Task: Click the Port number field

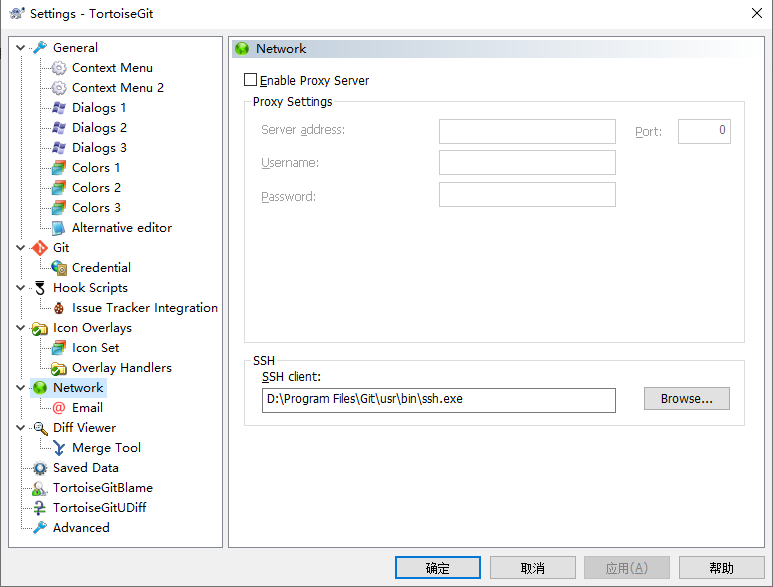Action: click(x=704, y=131)
